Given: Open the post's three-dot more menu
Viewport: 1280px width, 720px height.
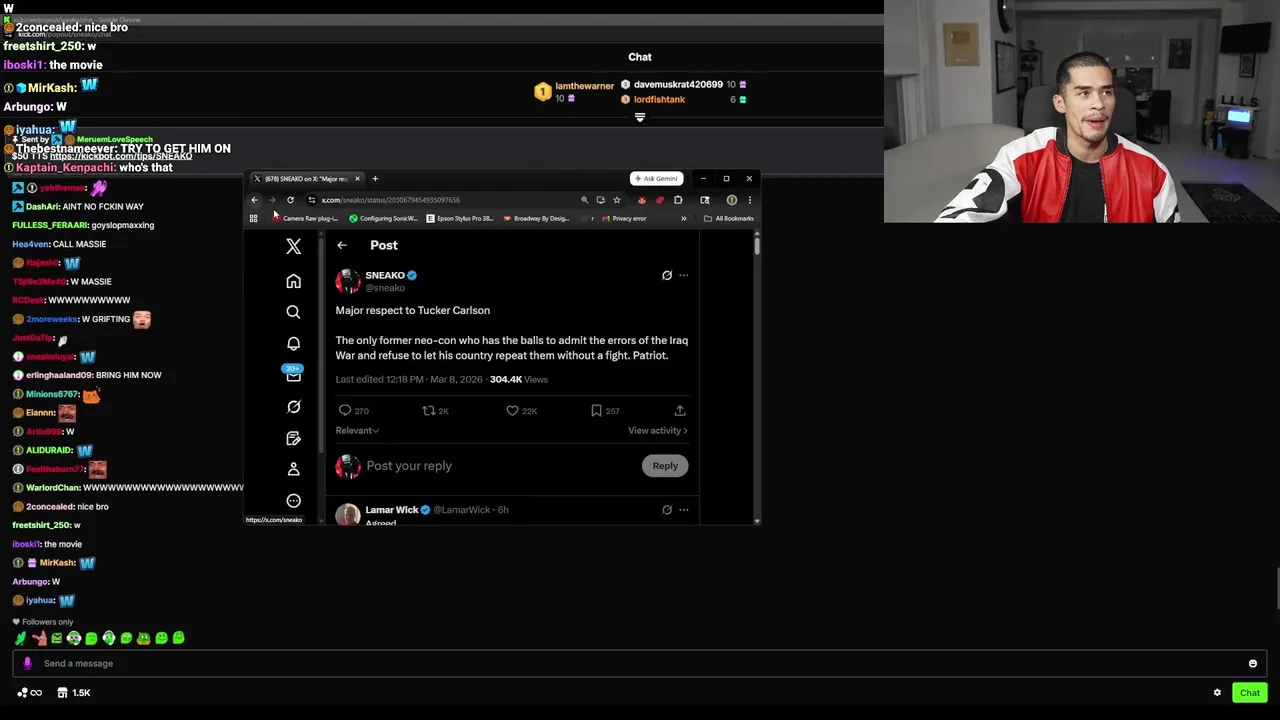Looking at the screenshot, I should click(684, 275).
